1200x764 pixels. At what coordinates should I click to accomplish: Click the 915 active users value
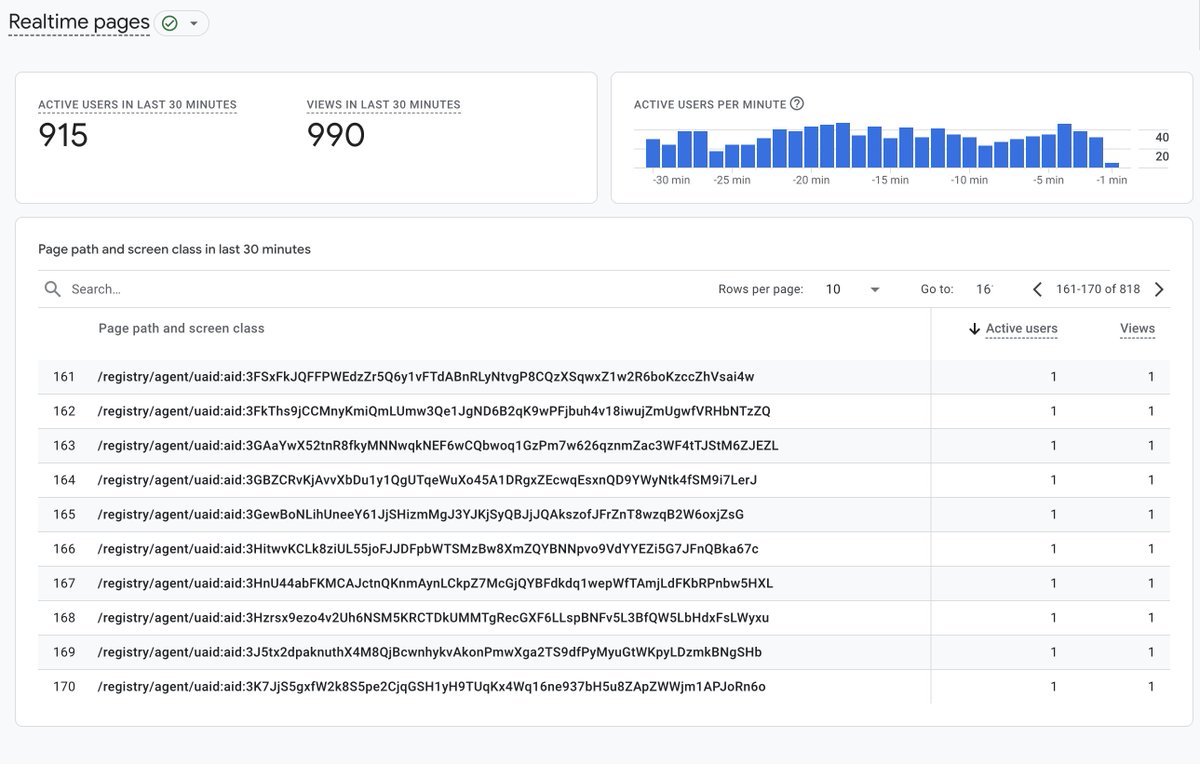coord(63,135)
